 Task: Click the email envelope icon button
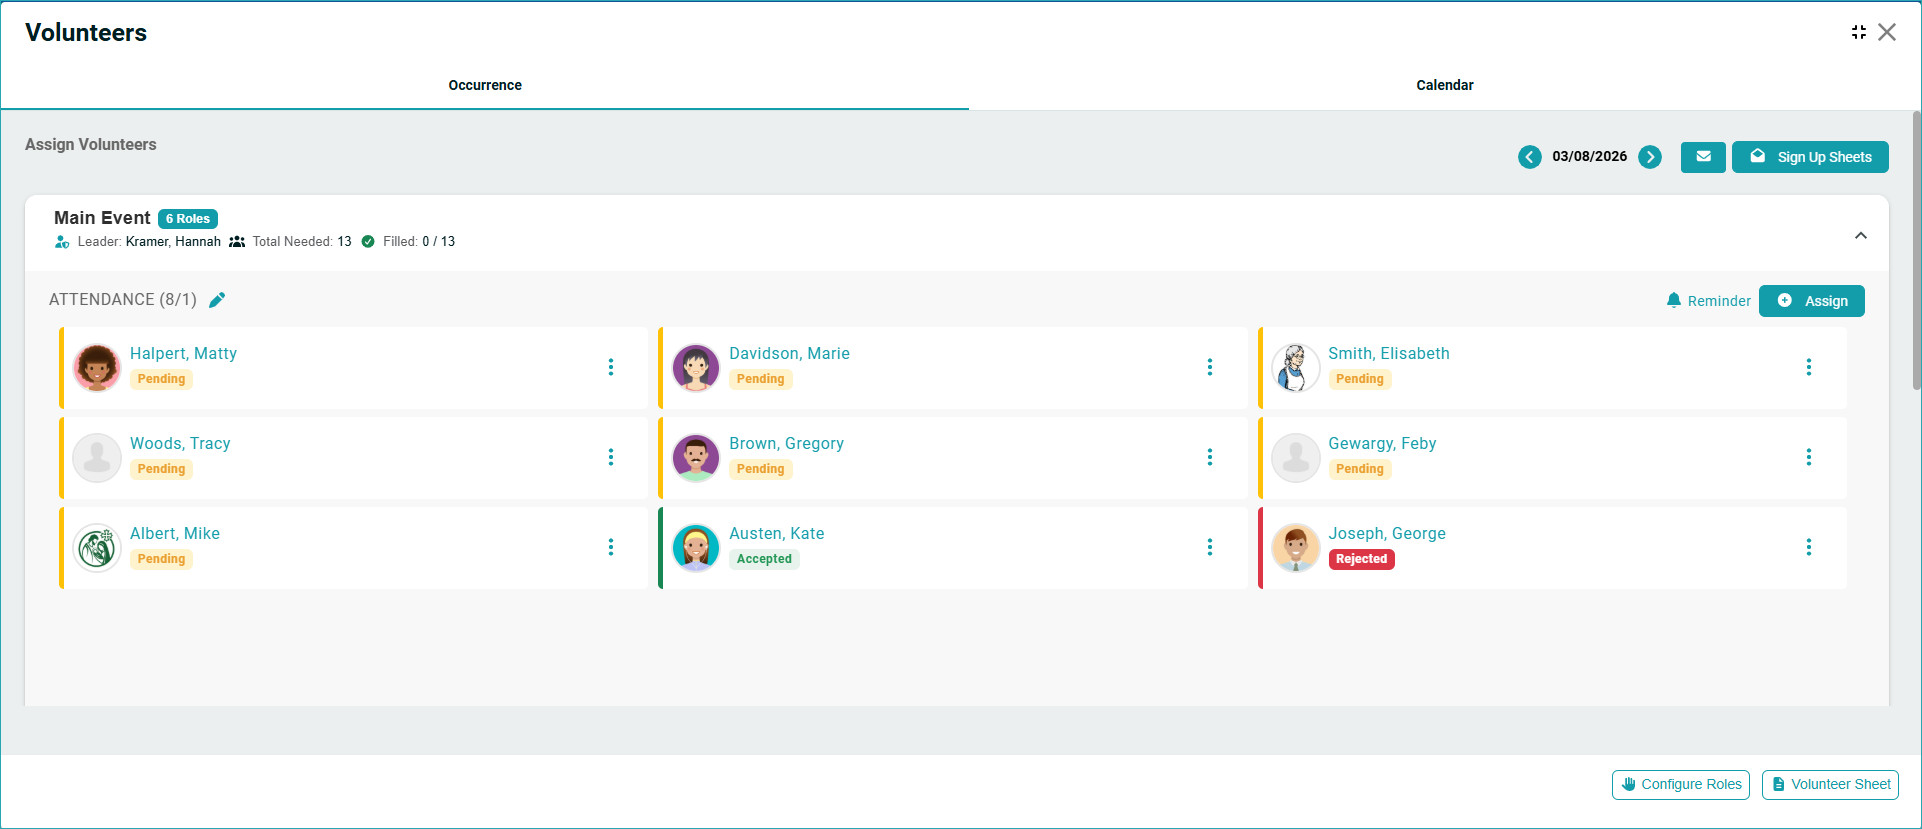click(x=1703, y=157)
